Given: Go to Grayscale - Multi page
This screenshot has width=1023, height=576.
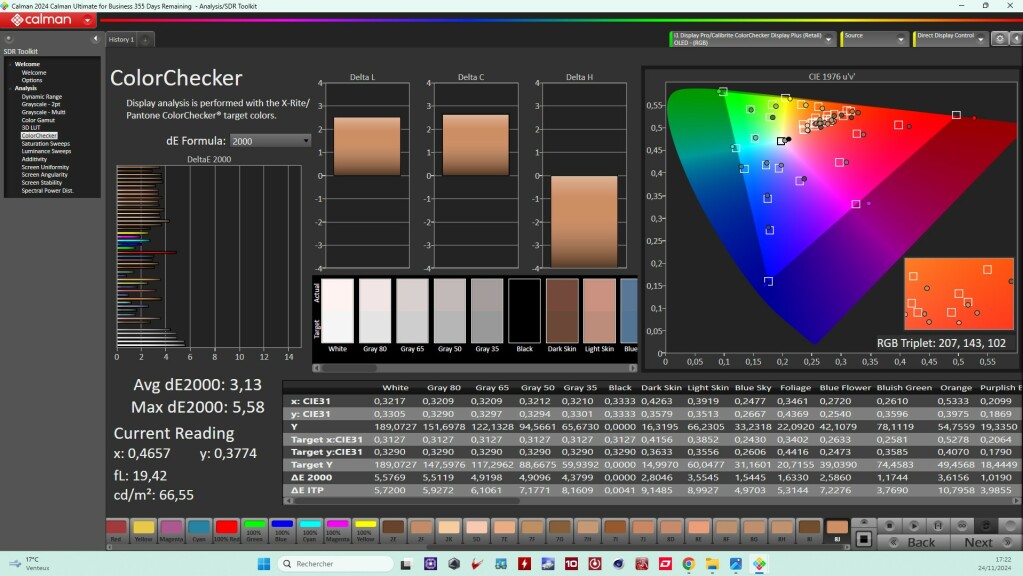Looking at the screenshot, I should tap(43, 112).
